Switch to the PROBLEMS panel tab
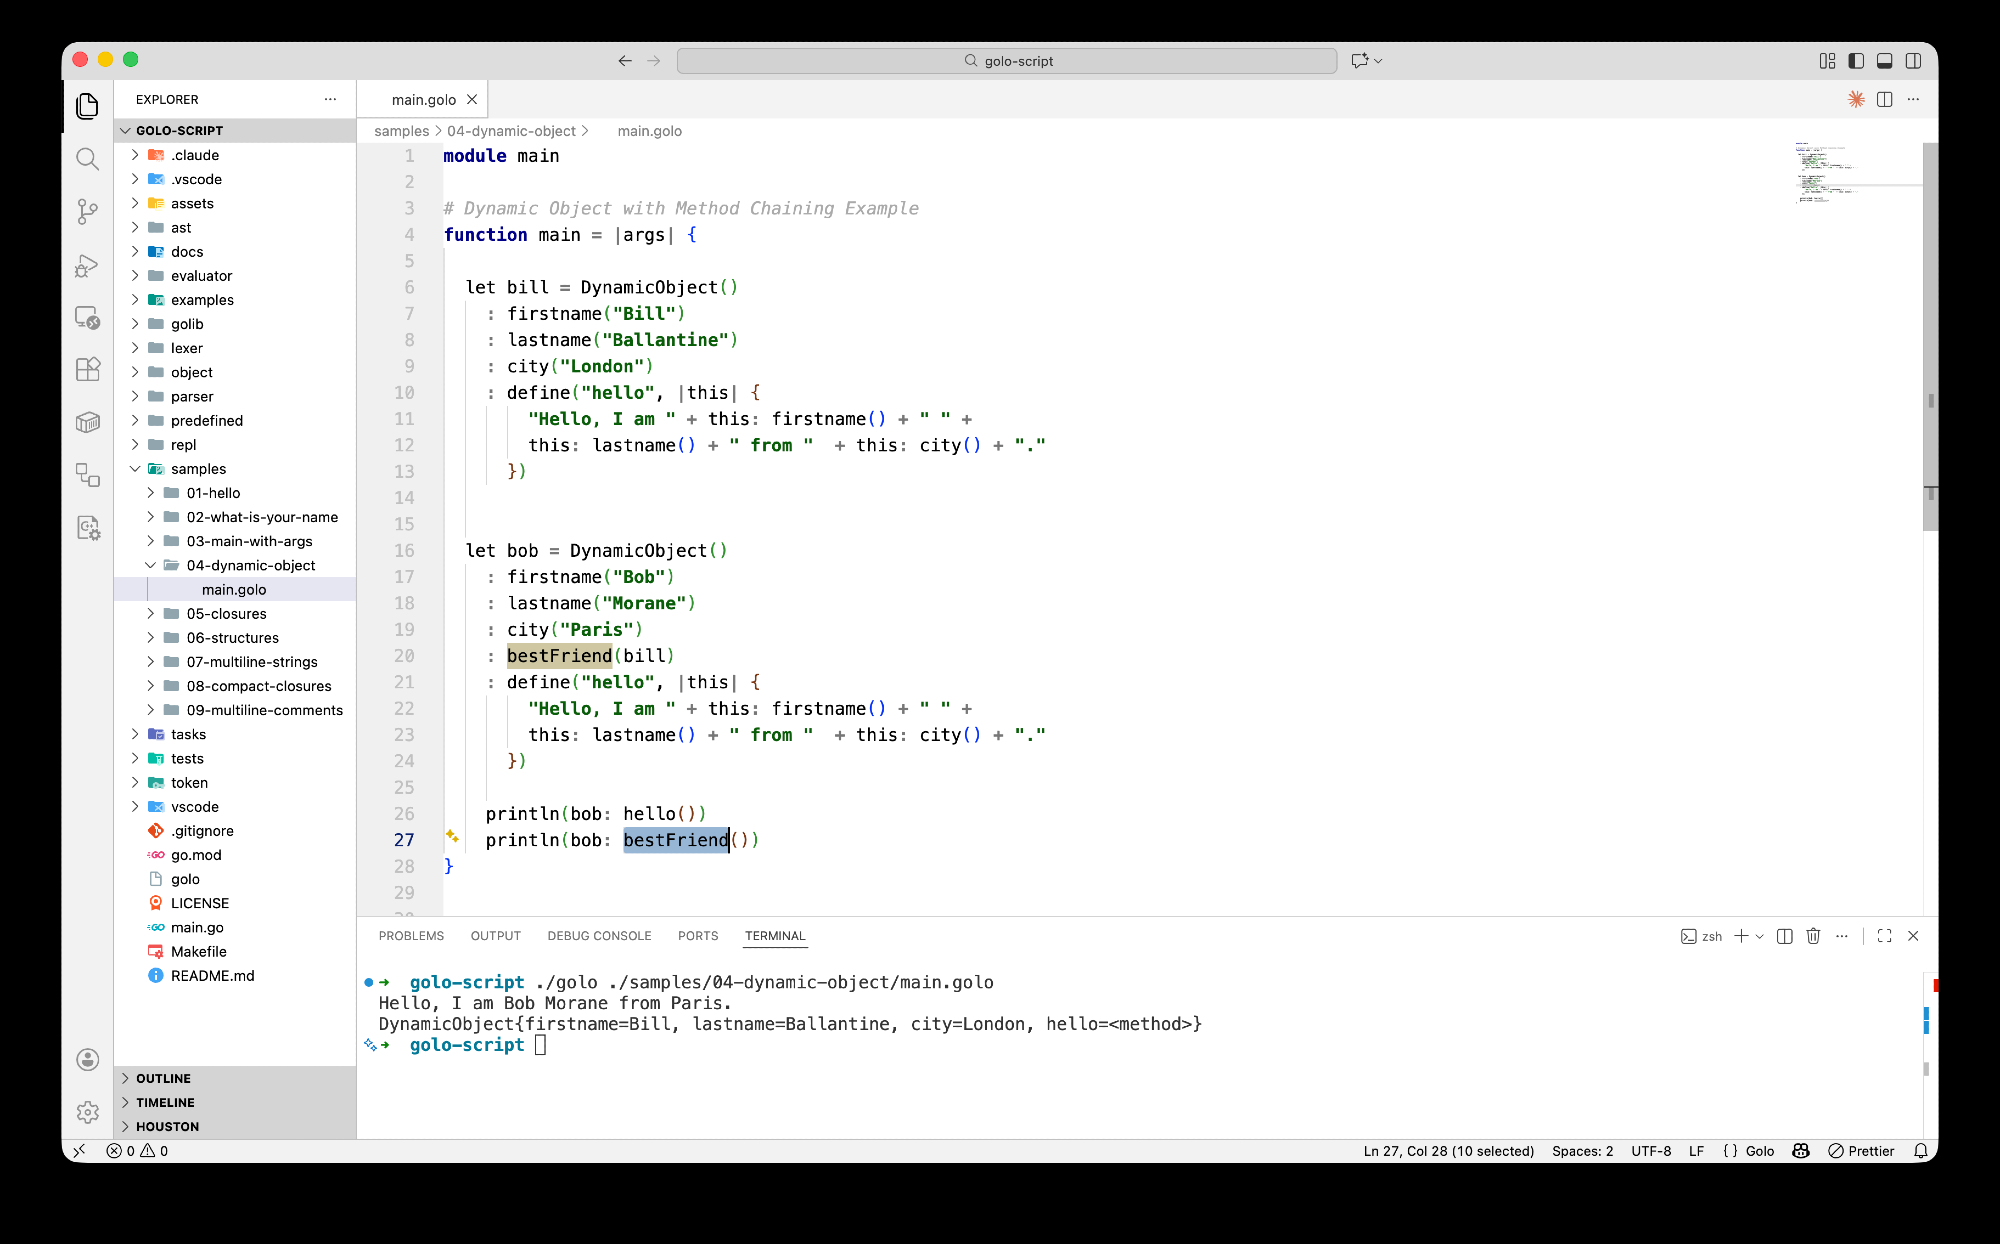The height and width of the screenshot is (1244, 2000). (x=411, y=936)
